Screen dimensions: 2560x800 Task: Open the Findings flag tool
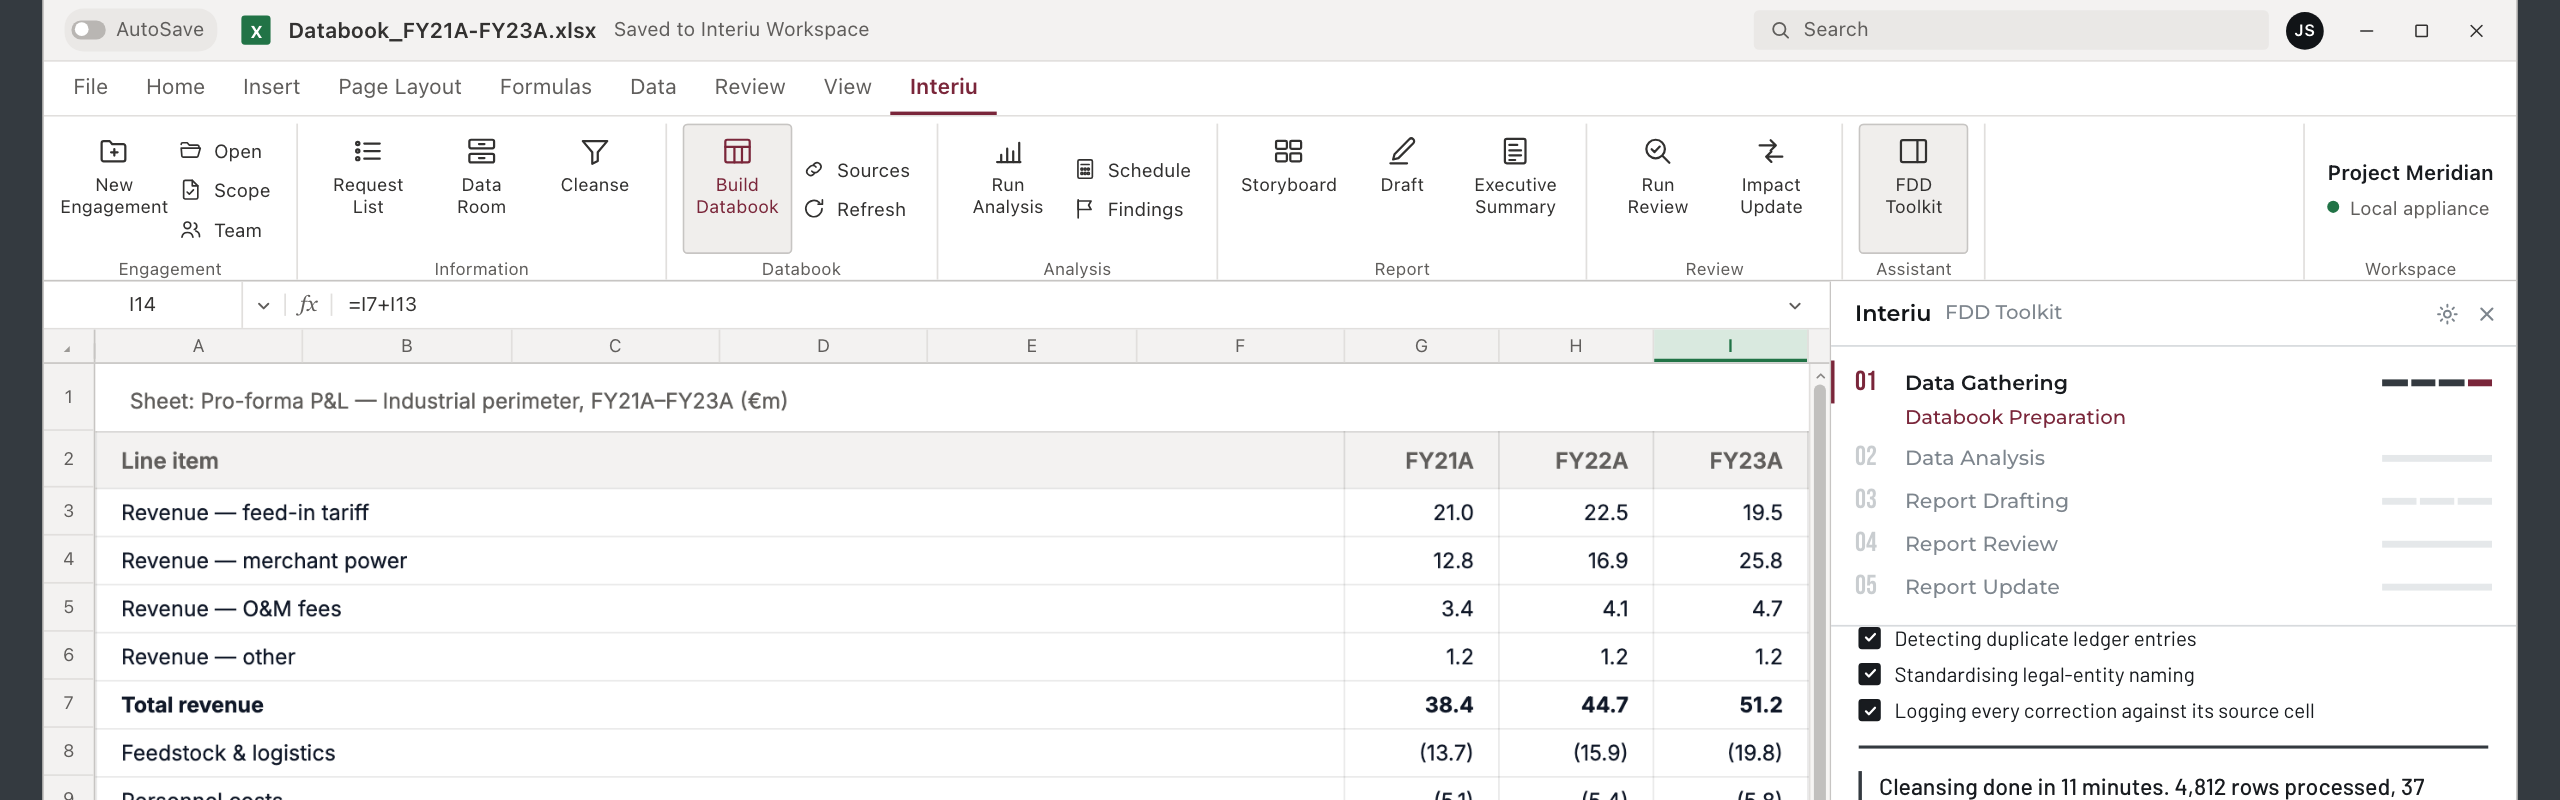1130,209
